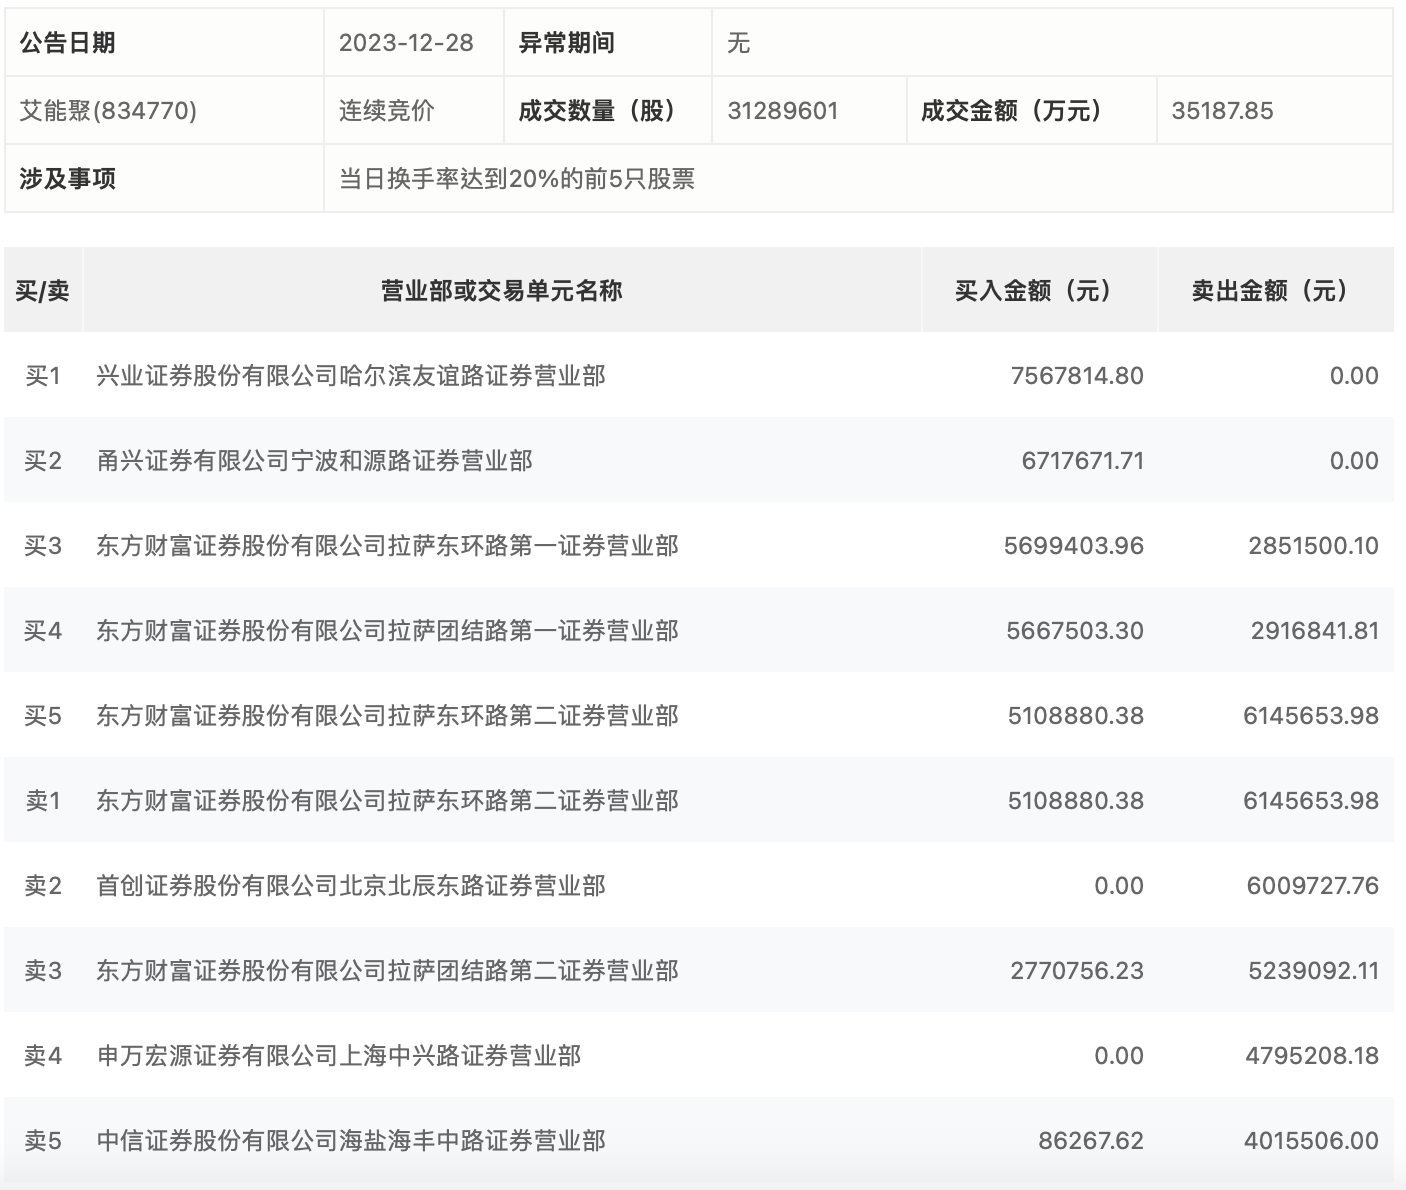Screen dimensions: 1406x1190
Task: Click the 0.00 sell amount in row 买1
Action: 1354,375
